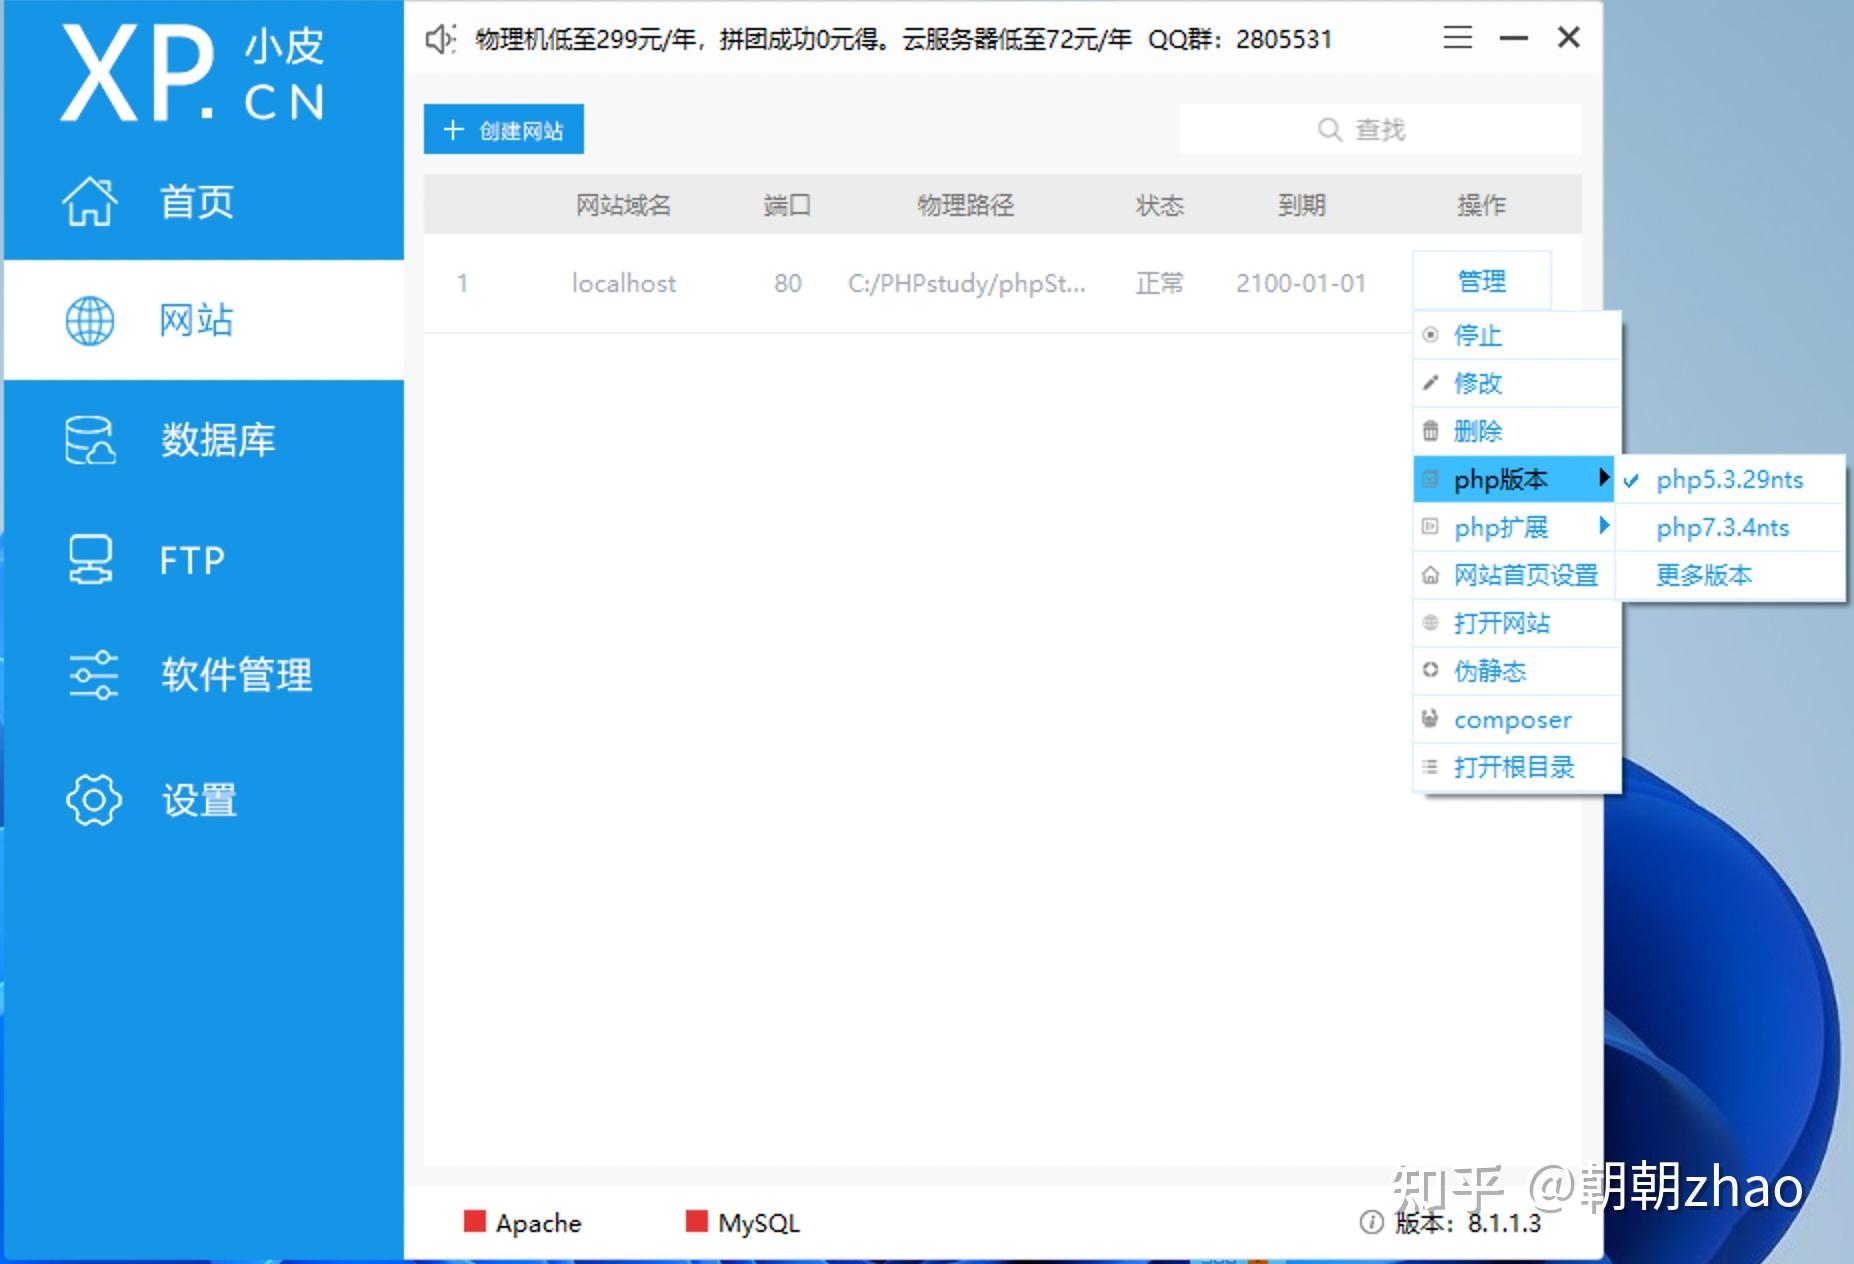1854x1264 pixels.
Task: Click the red Apache status indicator
Action: click(x=475, y=1220)
